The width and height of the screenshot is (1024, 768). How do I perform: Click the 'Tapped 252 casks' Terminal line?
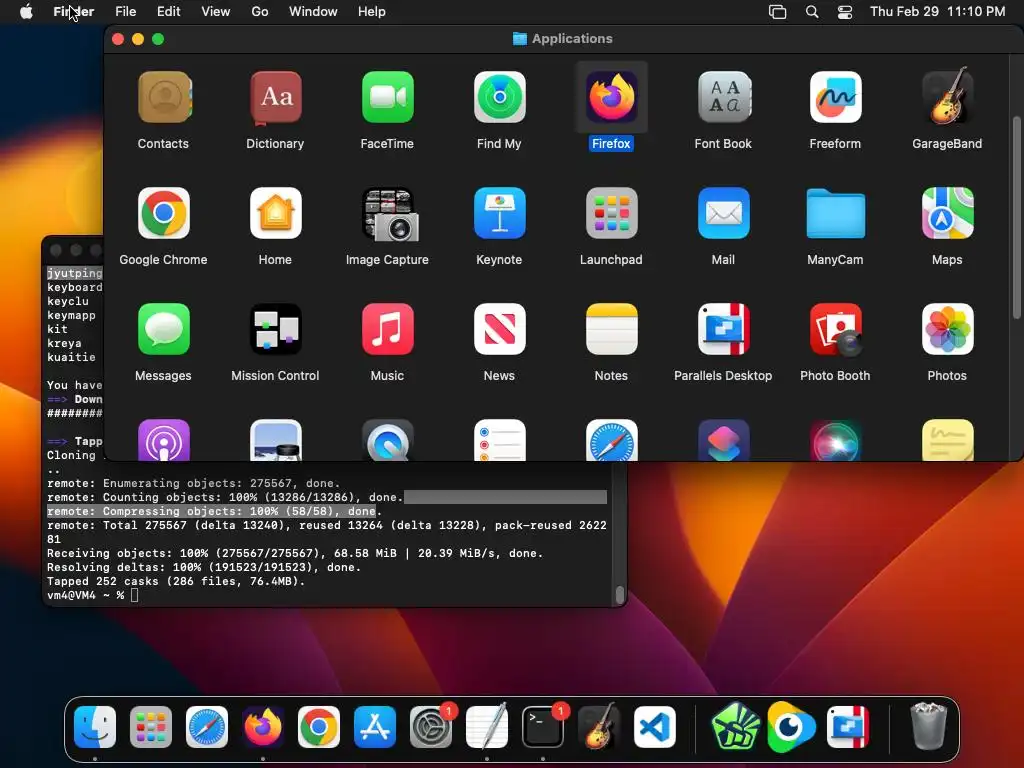[x=176, y=581]
